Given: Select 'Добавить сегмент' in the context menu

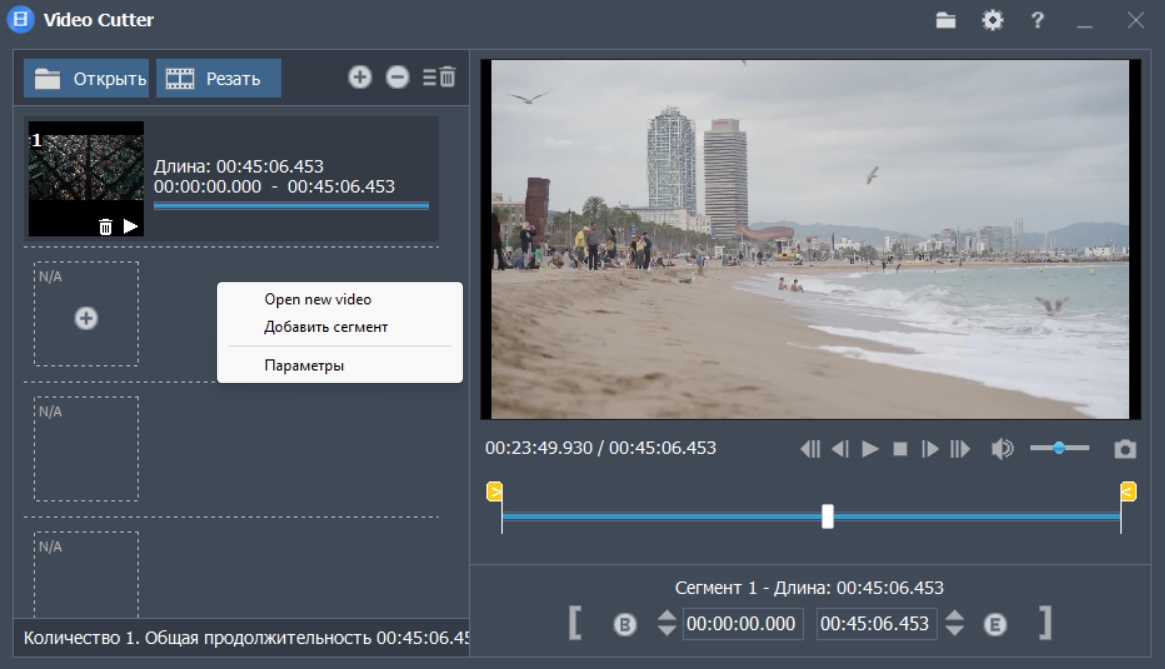Looking at the screenshot, I should 325,327.
